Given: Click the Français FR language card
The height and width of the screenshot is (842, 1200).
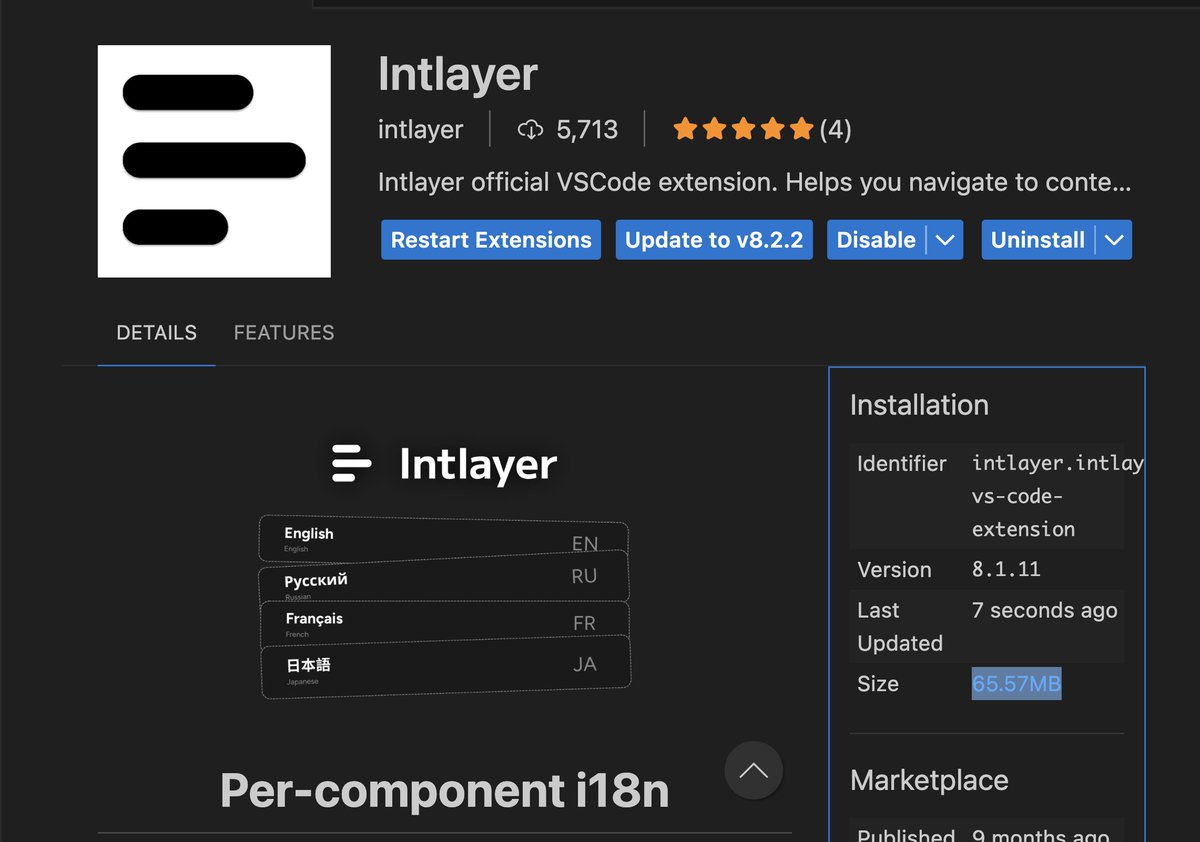Looking at the screenshot, I should [x=445, y=622].
